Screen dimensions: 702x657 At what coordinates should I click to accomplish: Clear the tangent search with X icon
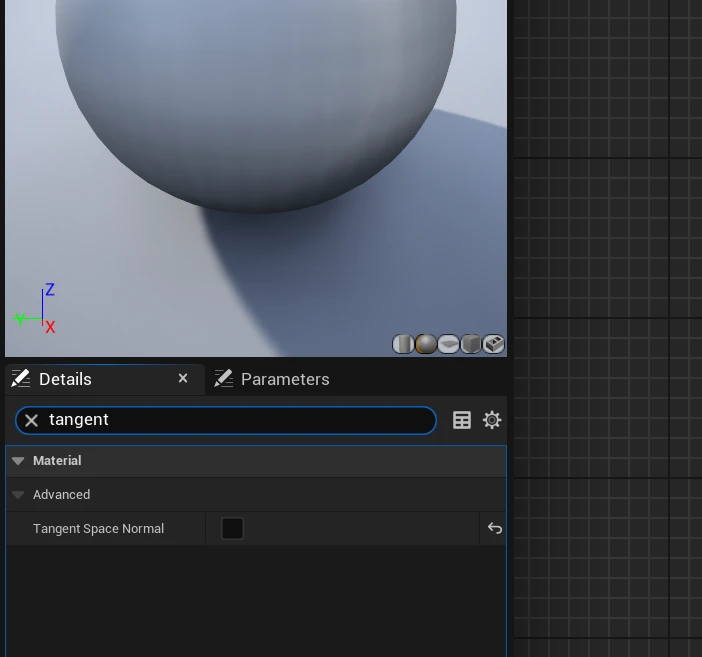pyautogui.click(x=31, y=420)
